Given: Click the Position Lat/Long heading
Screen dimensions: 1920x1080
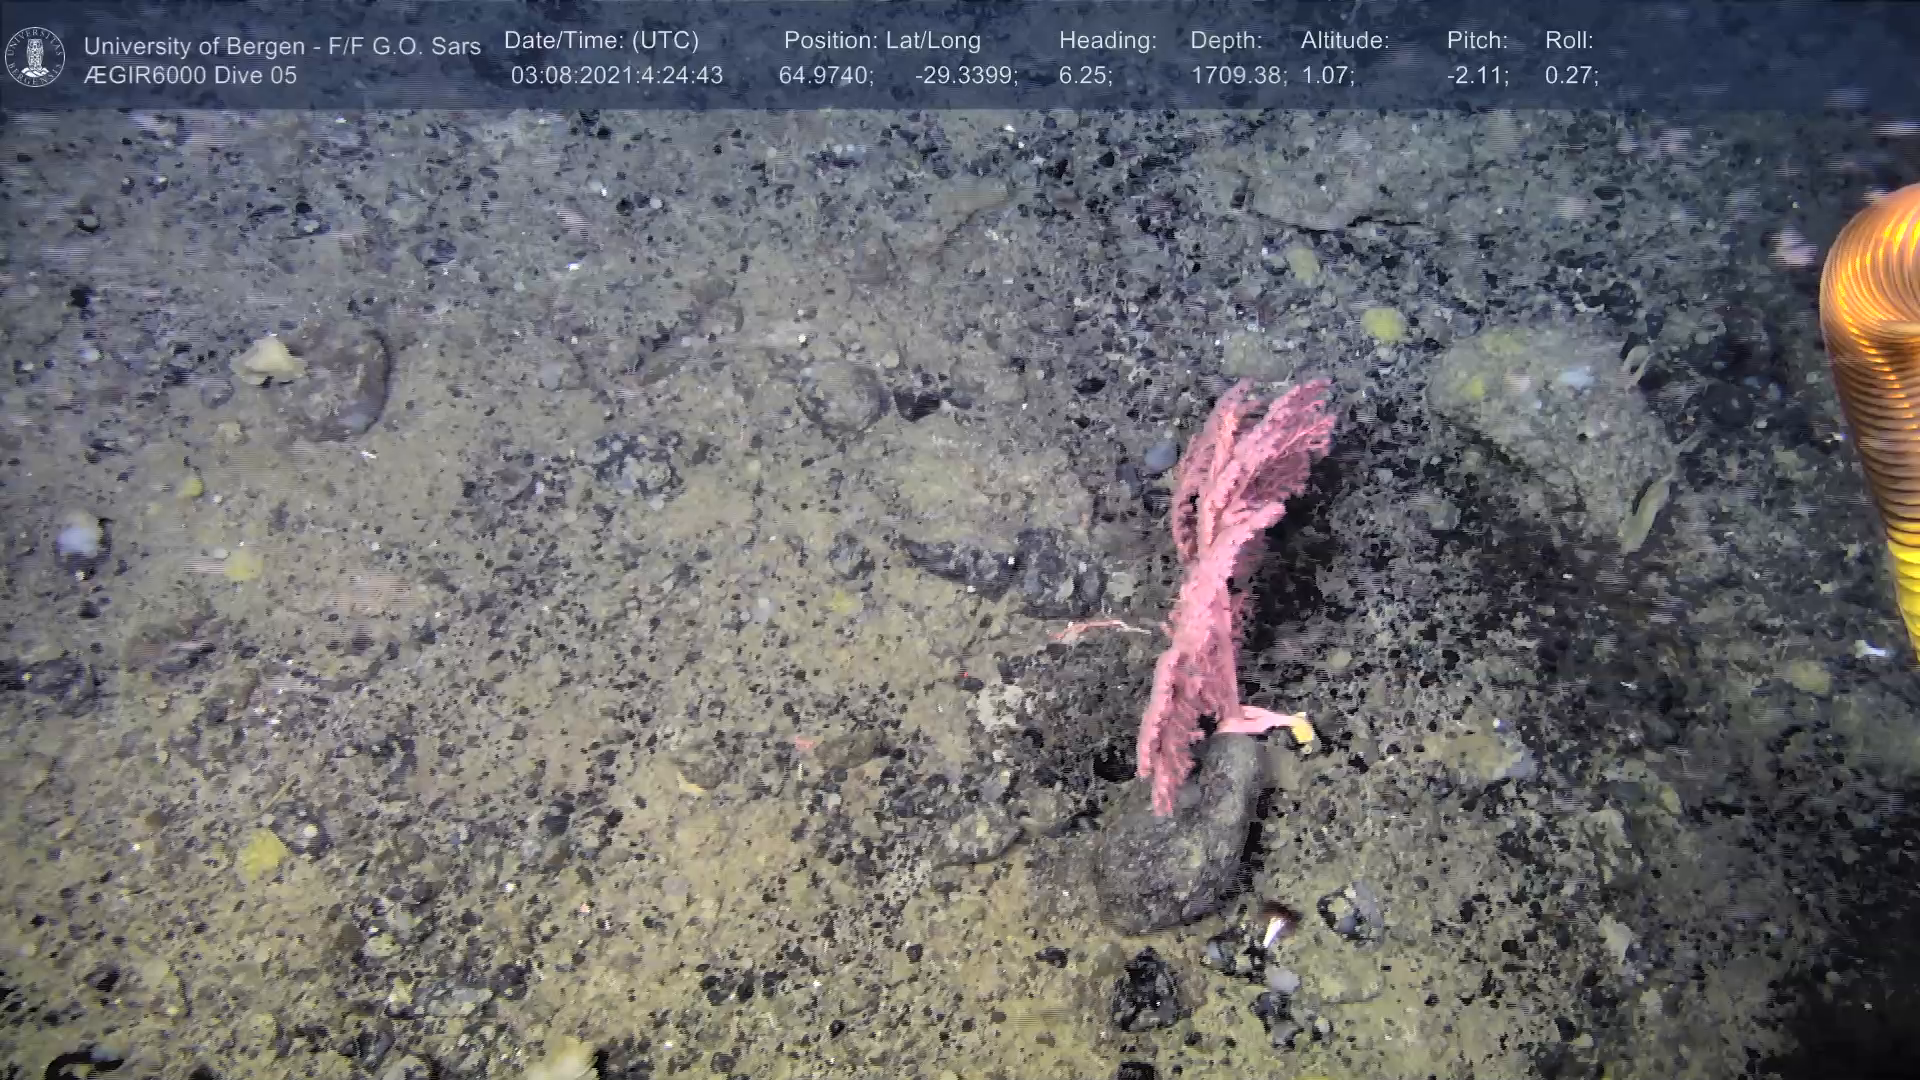Looking at the screenshot, I should pyautogui.click(x=882, y=41).
